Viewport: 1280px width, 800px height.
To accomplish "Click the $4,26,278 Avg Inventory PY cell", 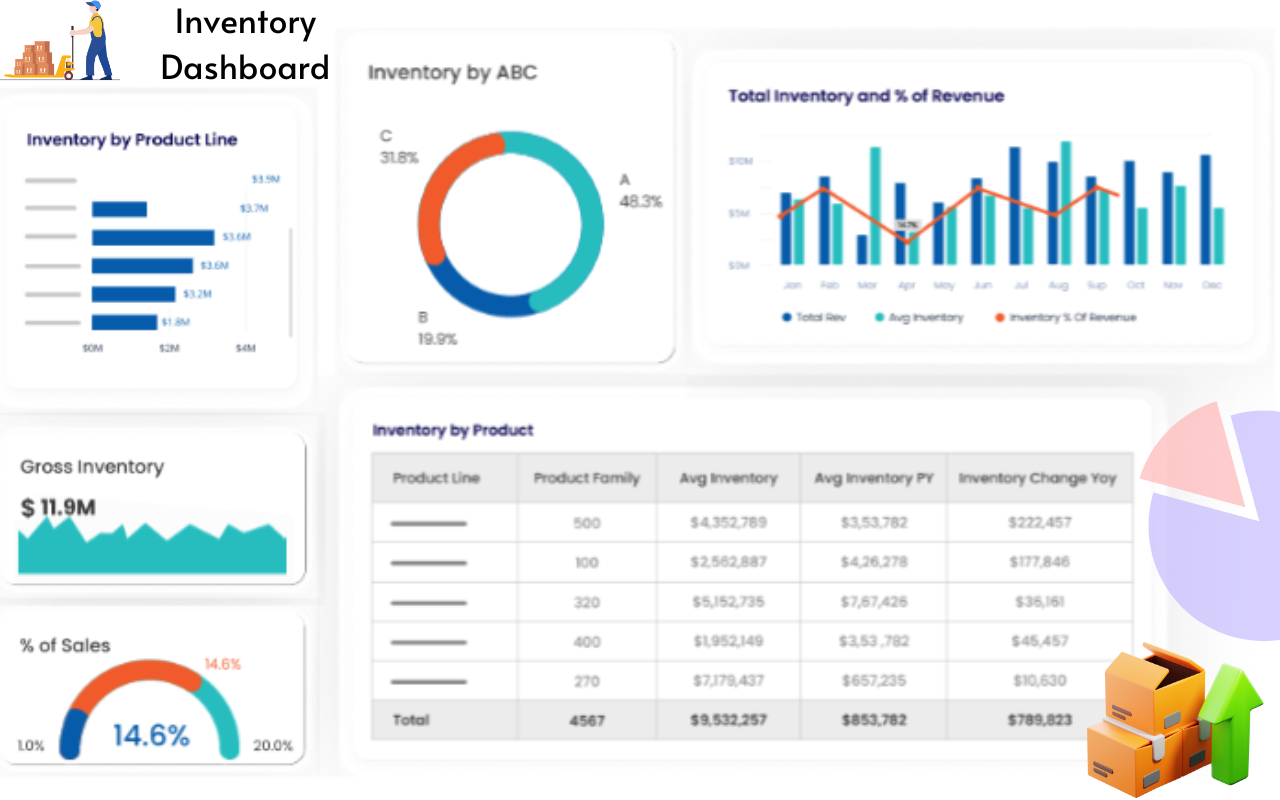I will coord(873,562).
